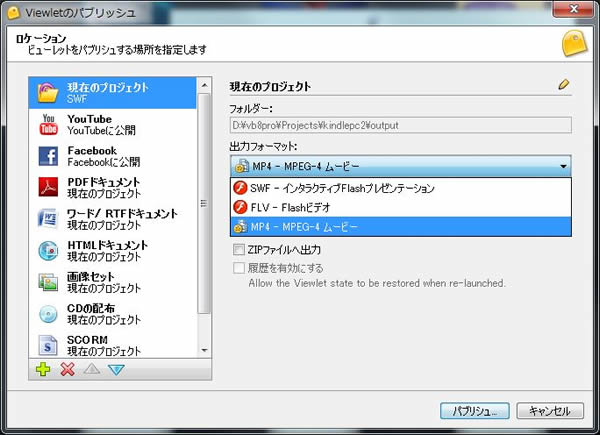Screen dimensions: 600x435
Task: Add a new location with green plus
Action: [43, 369]
